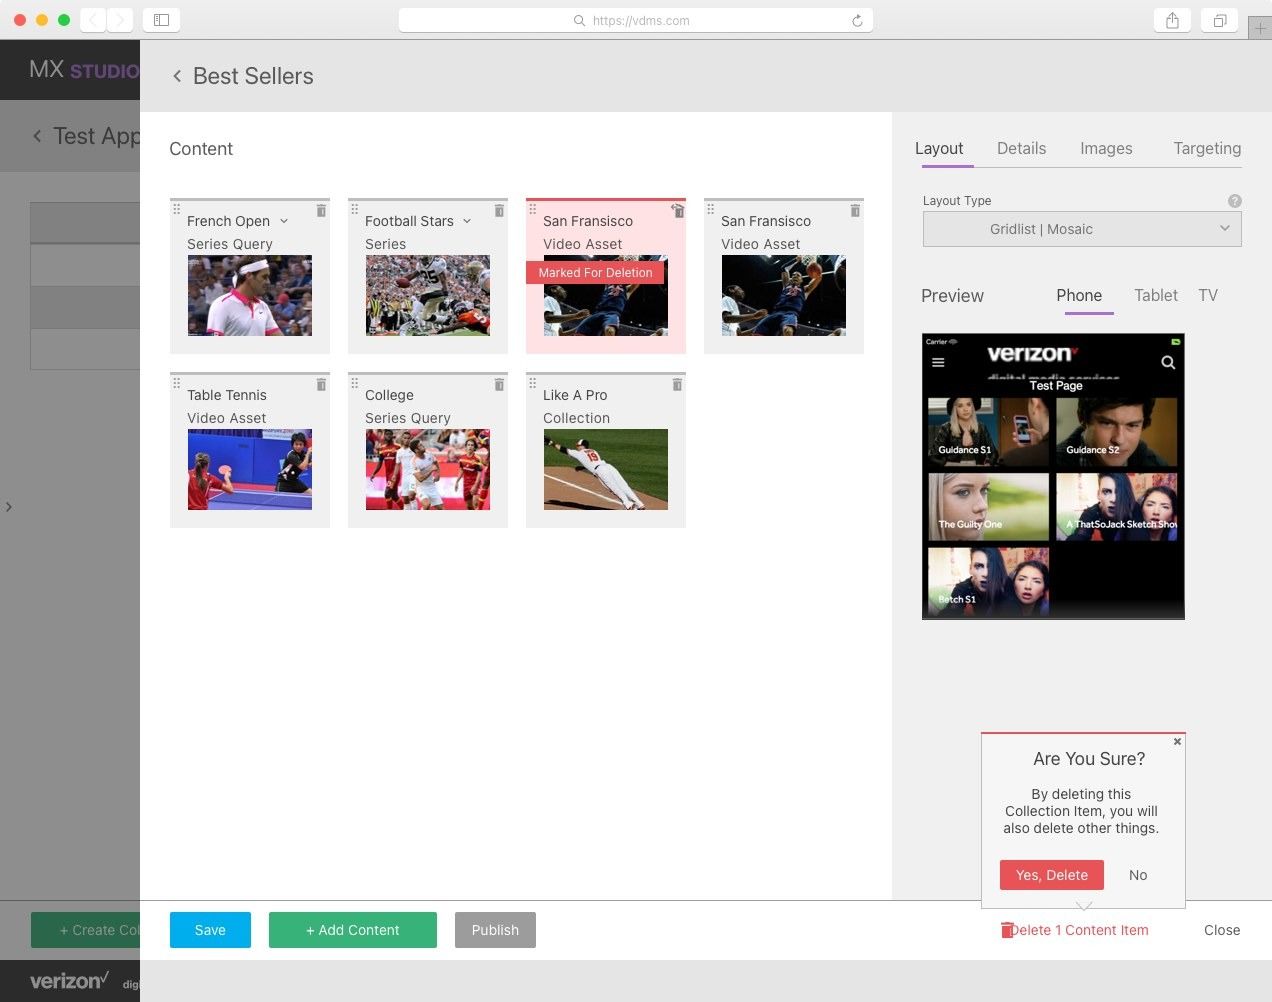Click the A ThatSoJack Sketch Show tile

tap(1117, 506)
